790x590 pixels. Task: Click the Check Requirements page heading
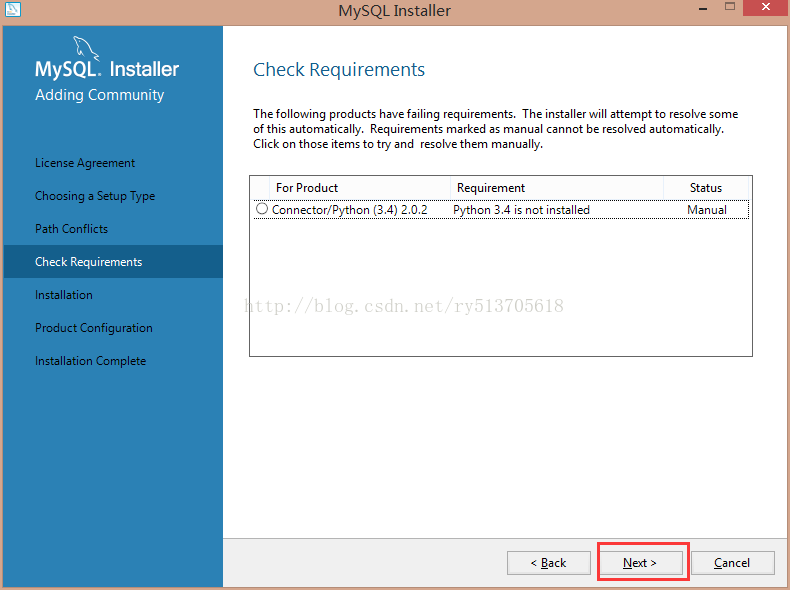(x=339, y=70)
